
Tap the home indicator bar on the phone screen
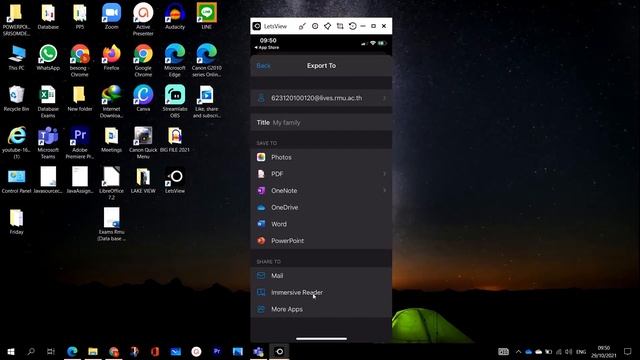point(321,338)
